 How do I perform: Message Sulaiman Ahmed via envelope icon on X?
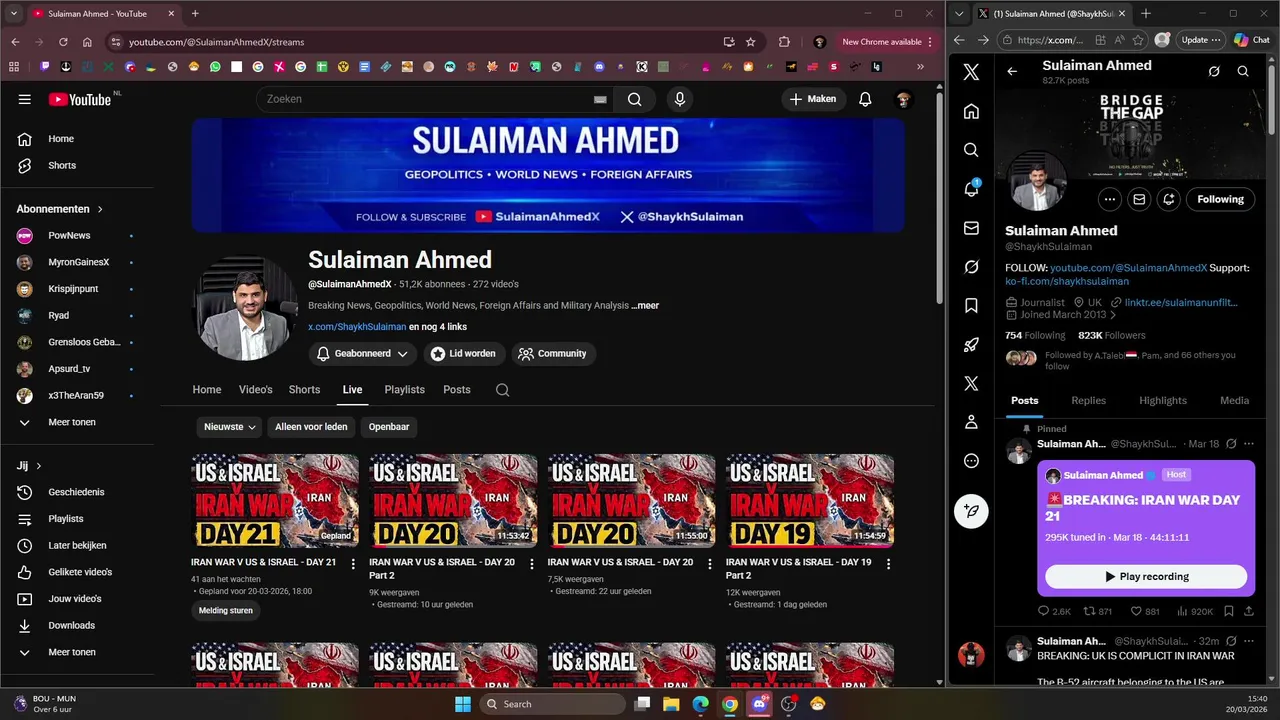[1139, 199]
